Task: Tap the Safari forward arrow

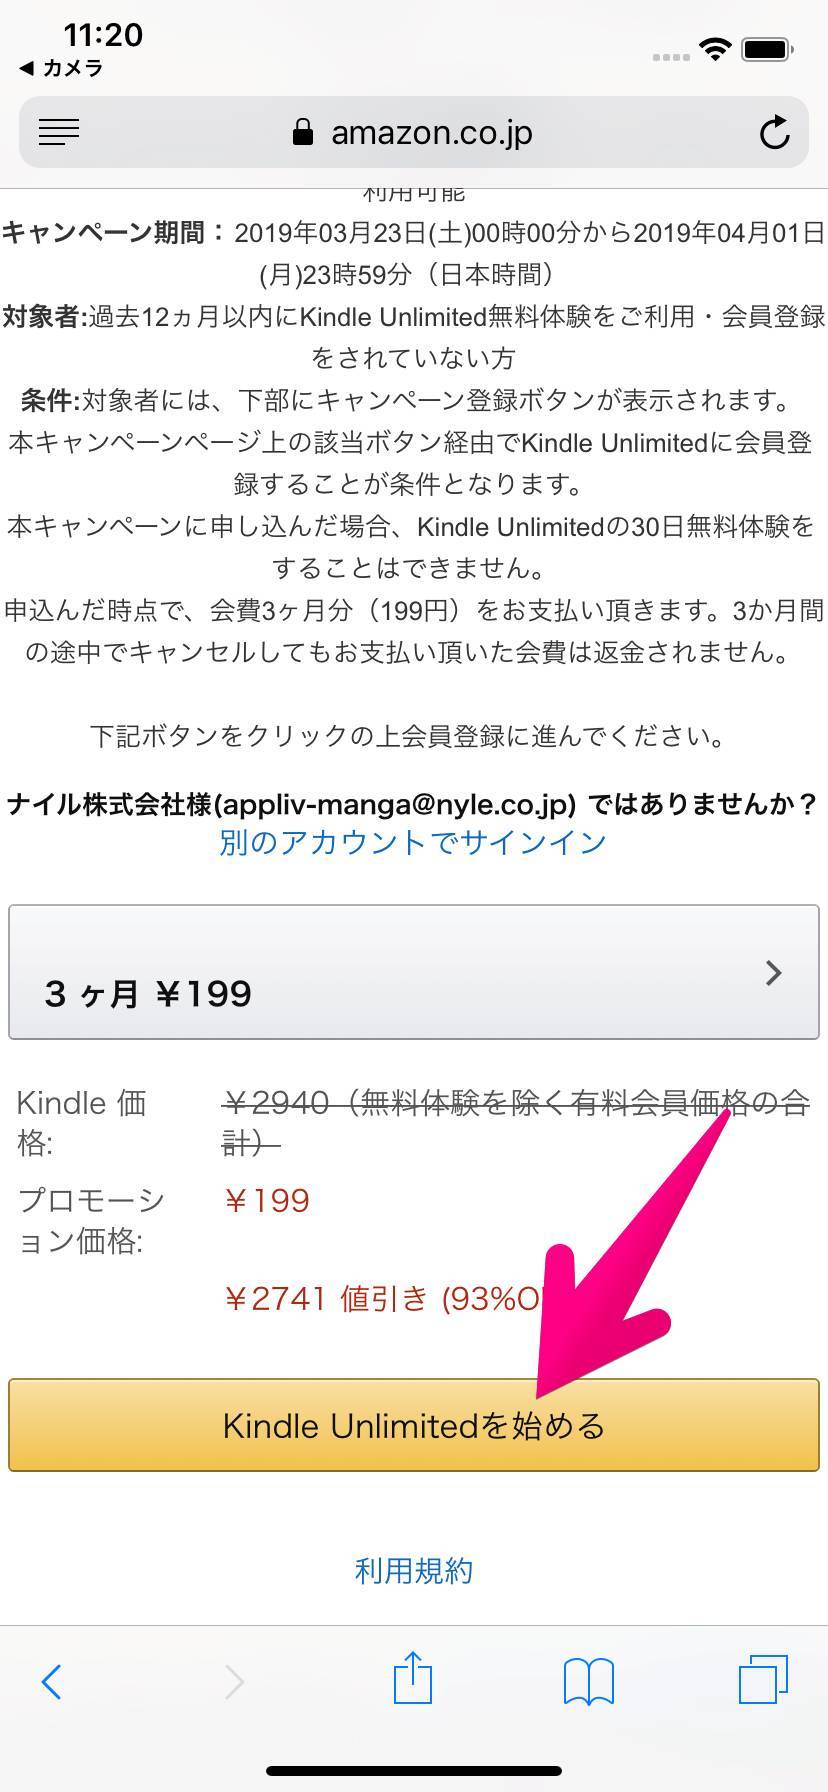Action: (x=234, y=1682)
